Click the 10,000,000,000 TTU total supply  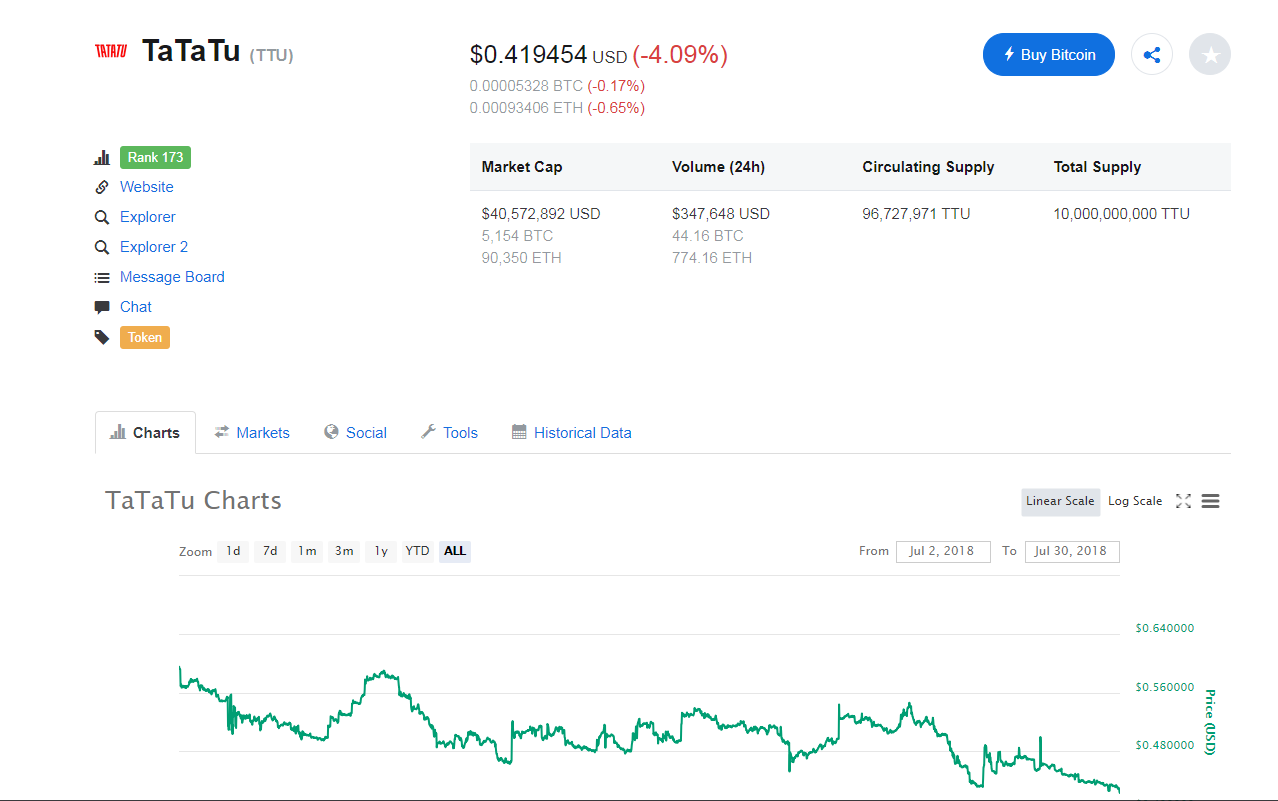click(x=1121, y=214)
